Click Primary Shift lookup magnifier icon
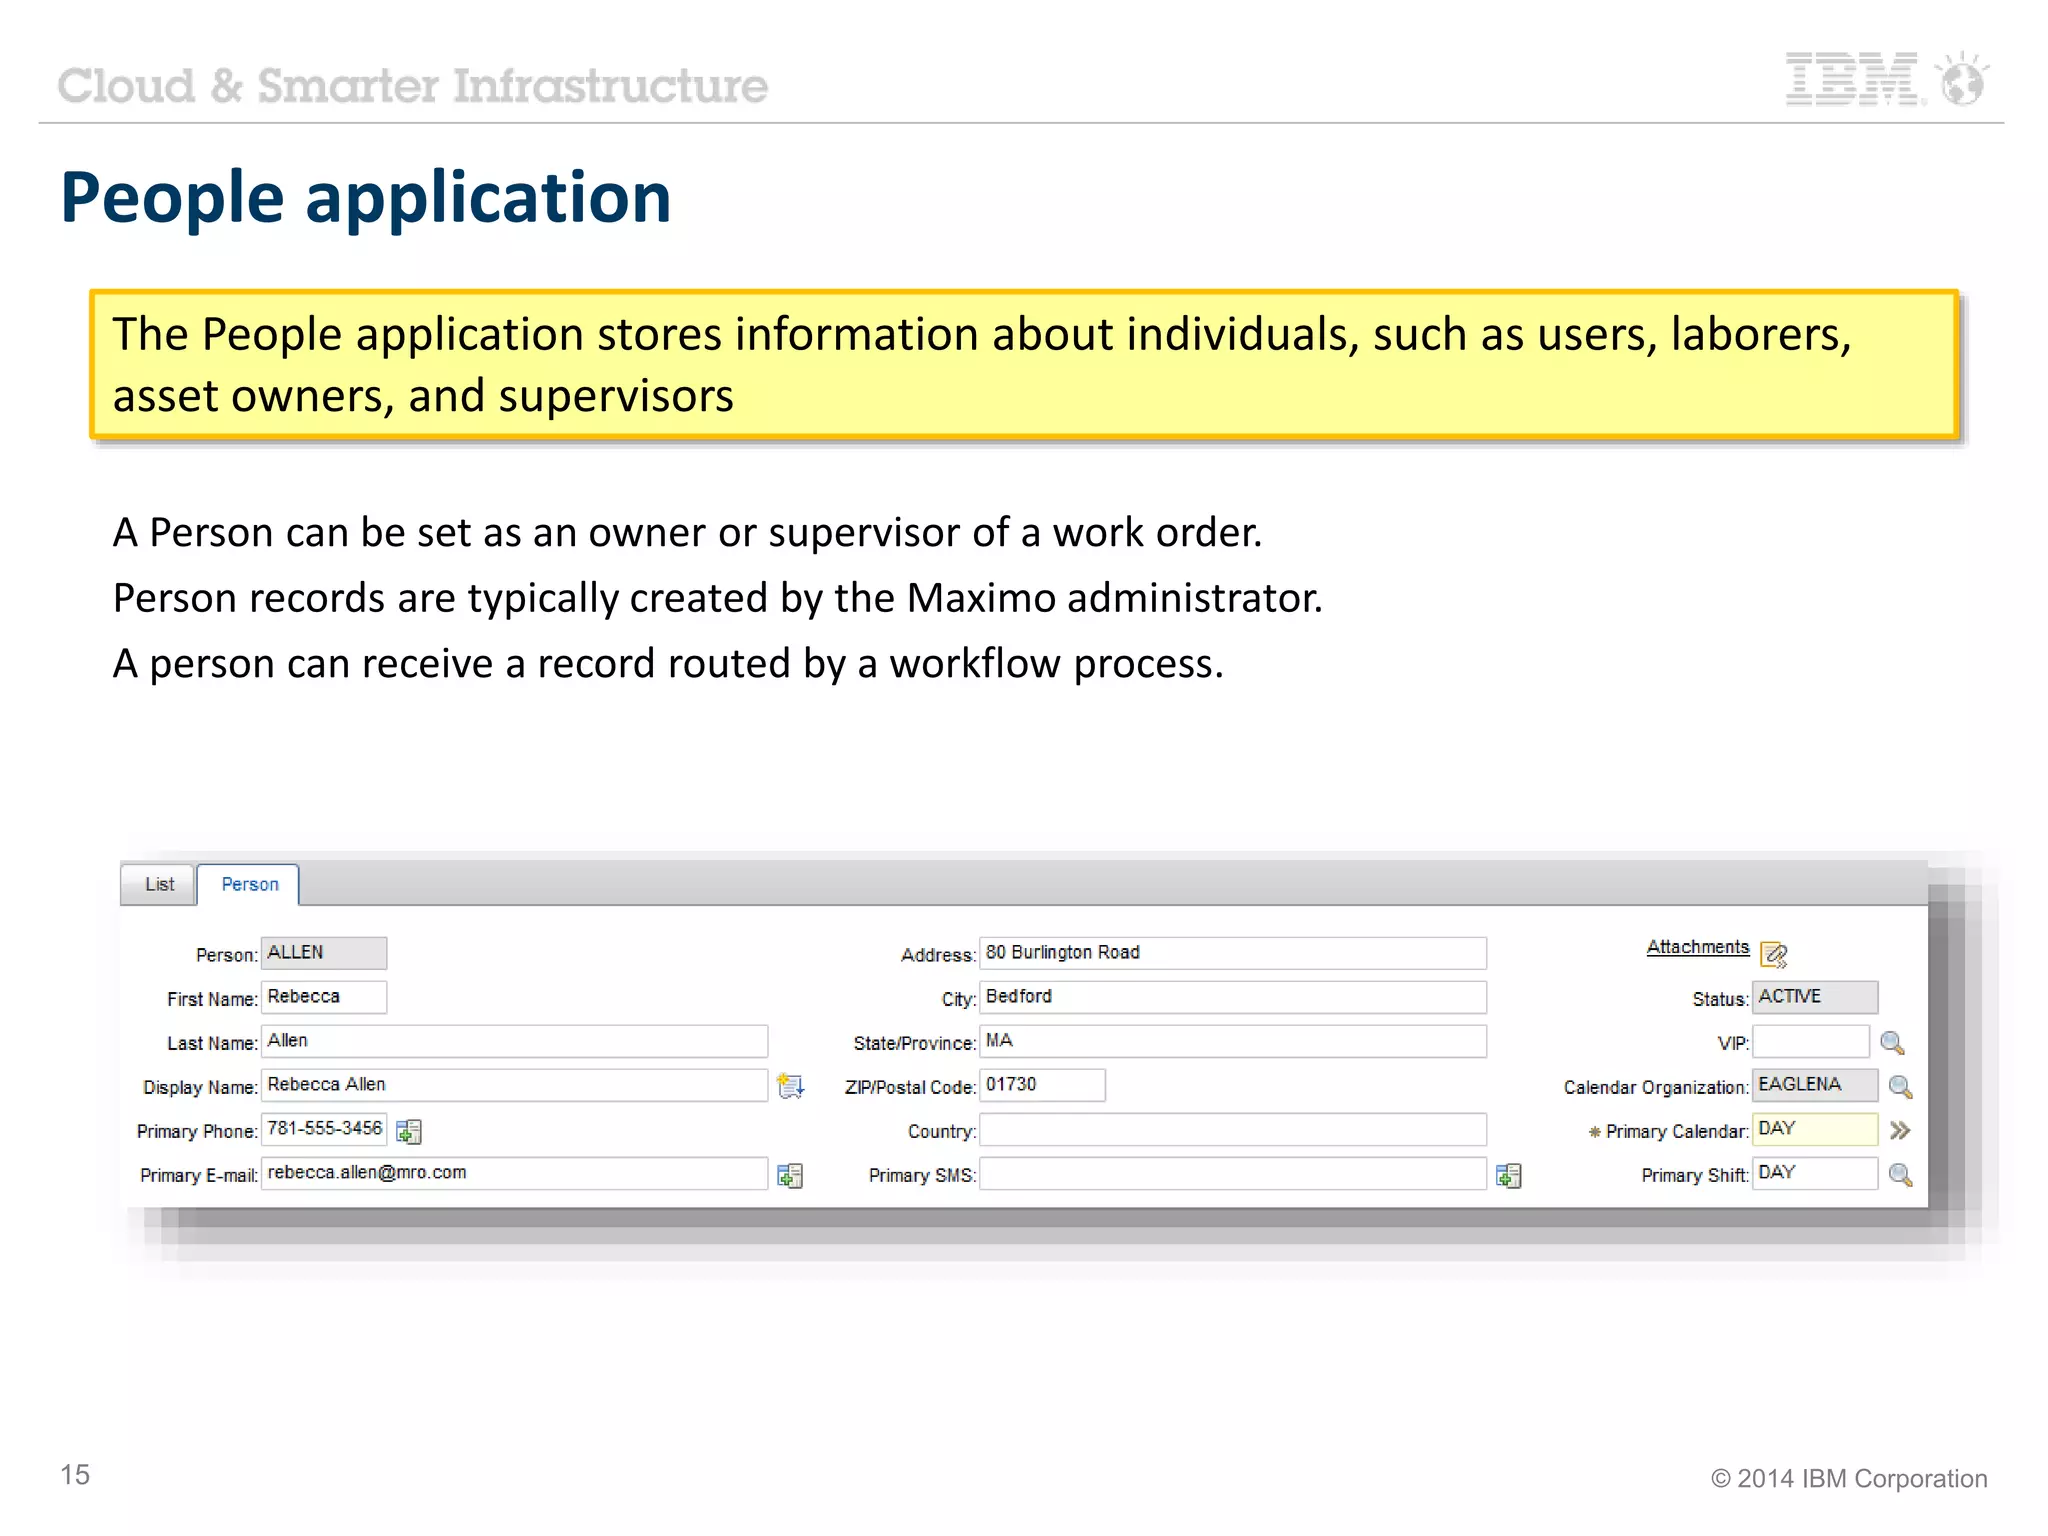This screenshot has height=1536, width=2048. 1900,1175
